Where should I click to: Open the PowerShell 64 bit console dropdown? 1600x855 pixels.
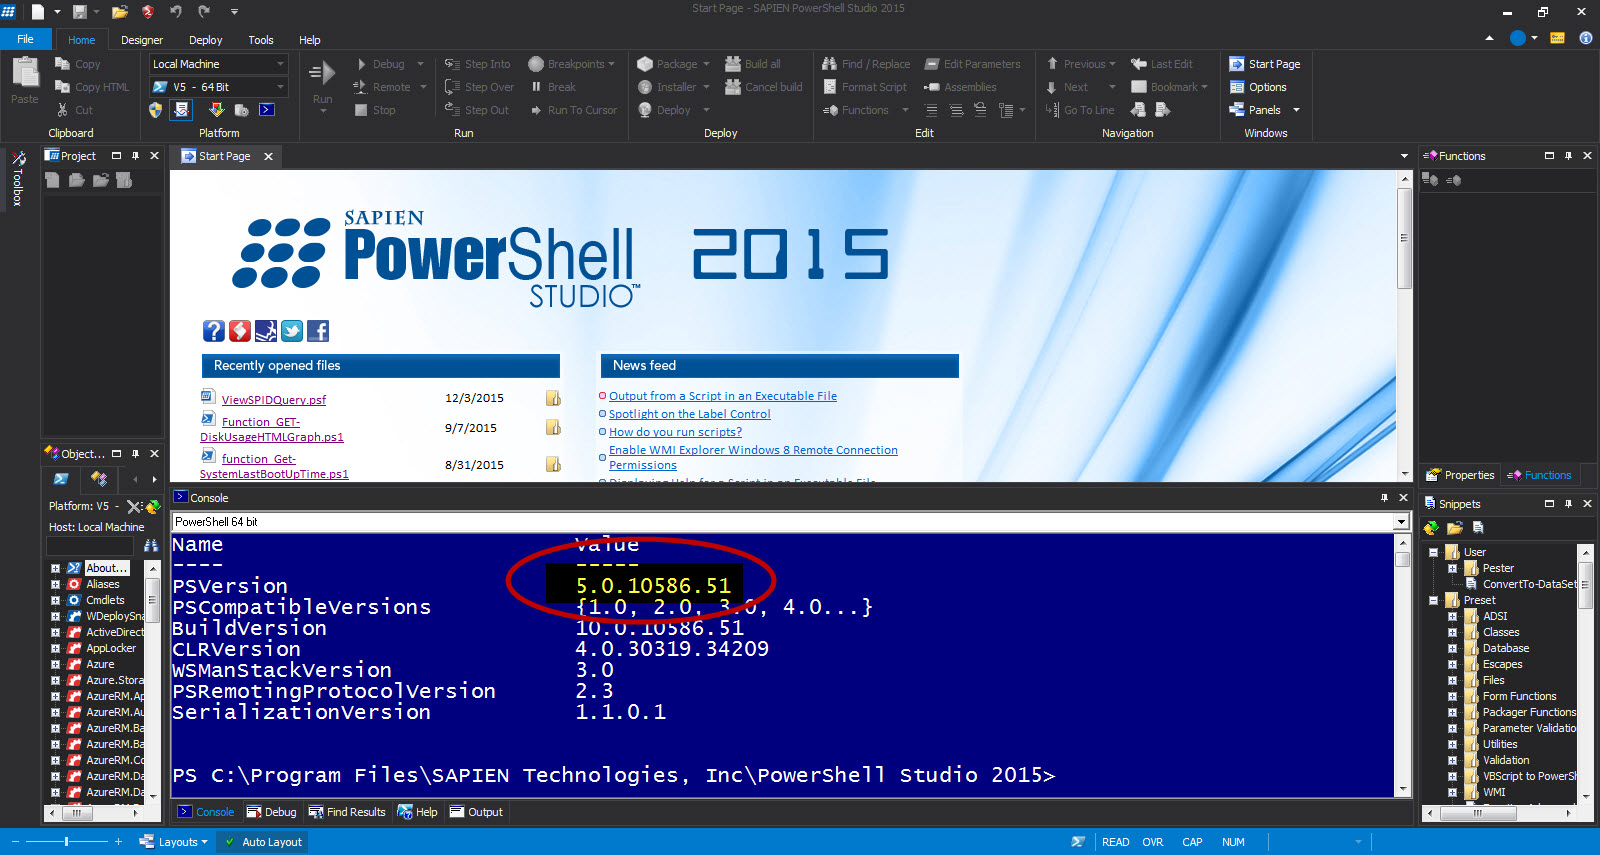[x=1401, y=522]
